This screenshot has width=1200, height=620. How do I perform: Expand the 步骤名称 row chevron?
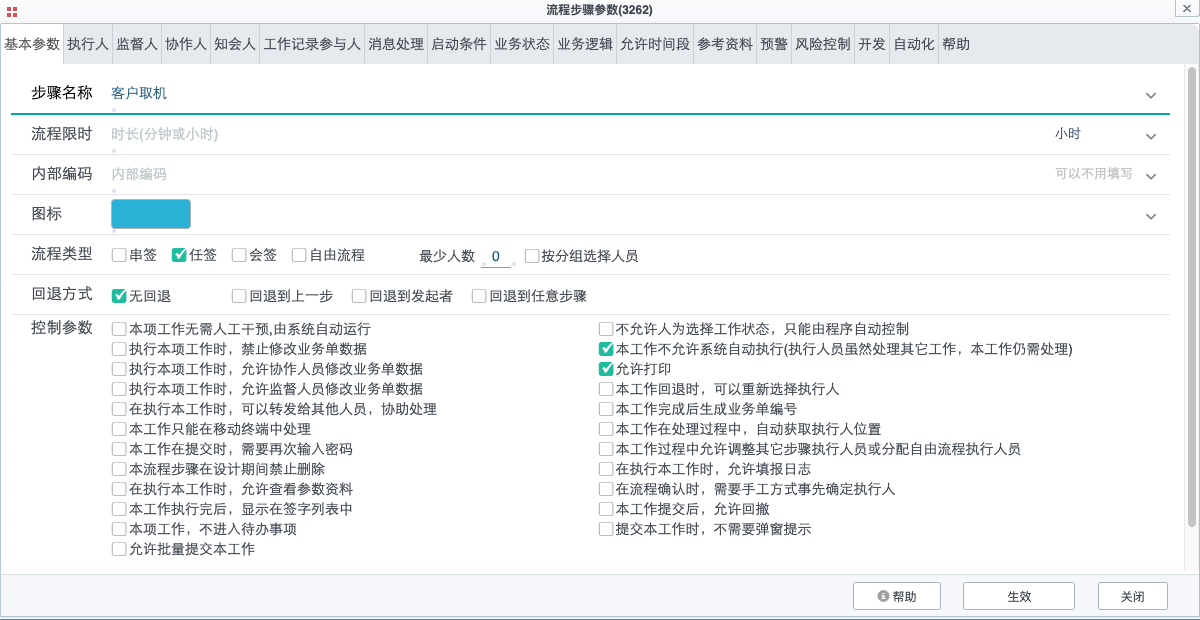click(x=1150, y=95)
